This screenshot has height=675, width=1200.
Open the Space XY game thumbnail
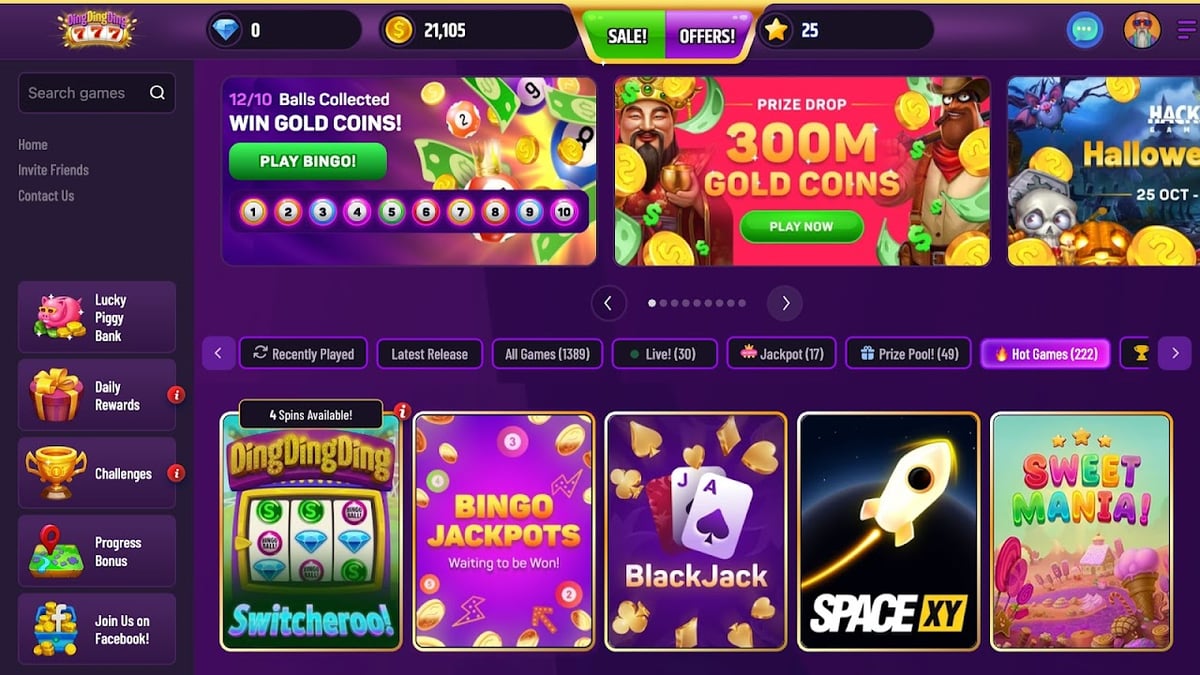point(888,531)
